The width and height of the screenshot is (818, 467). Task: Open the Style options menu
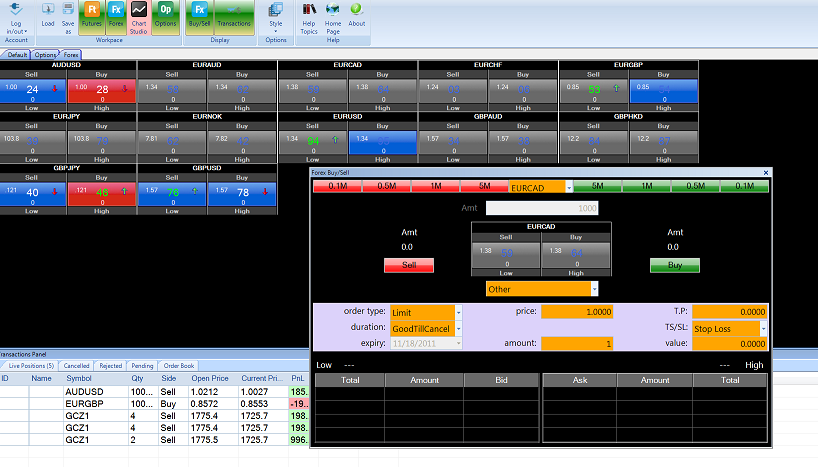tap(275, 18)
